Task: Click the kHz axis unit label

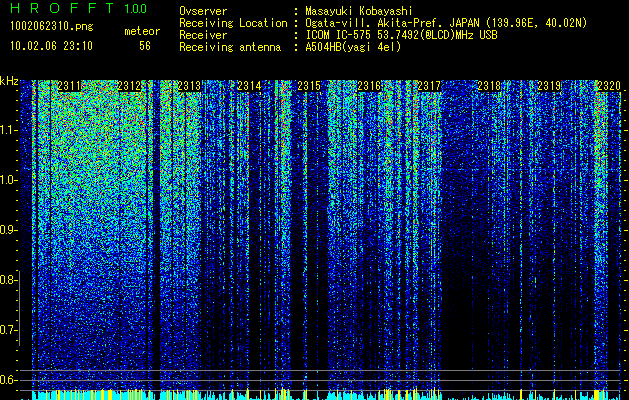Action: (9, 81)
